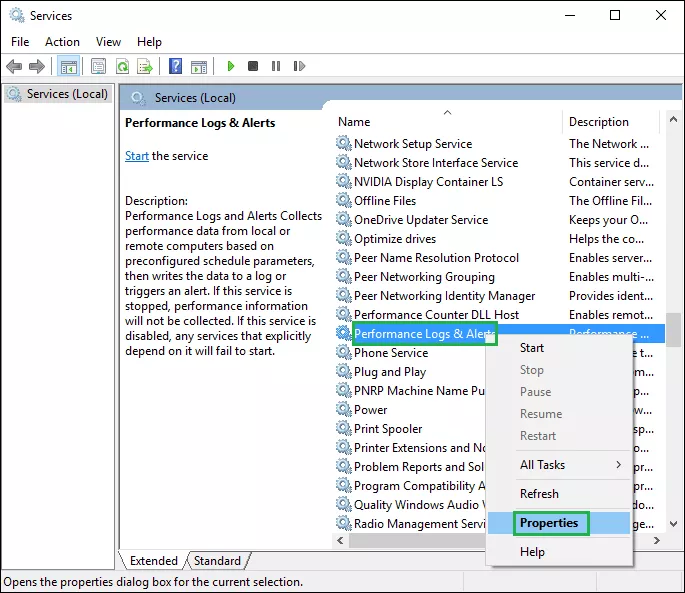
Task: Select Network Store Interface Service row
Action: (x=499, y=163)
